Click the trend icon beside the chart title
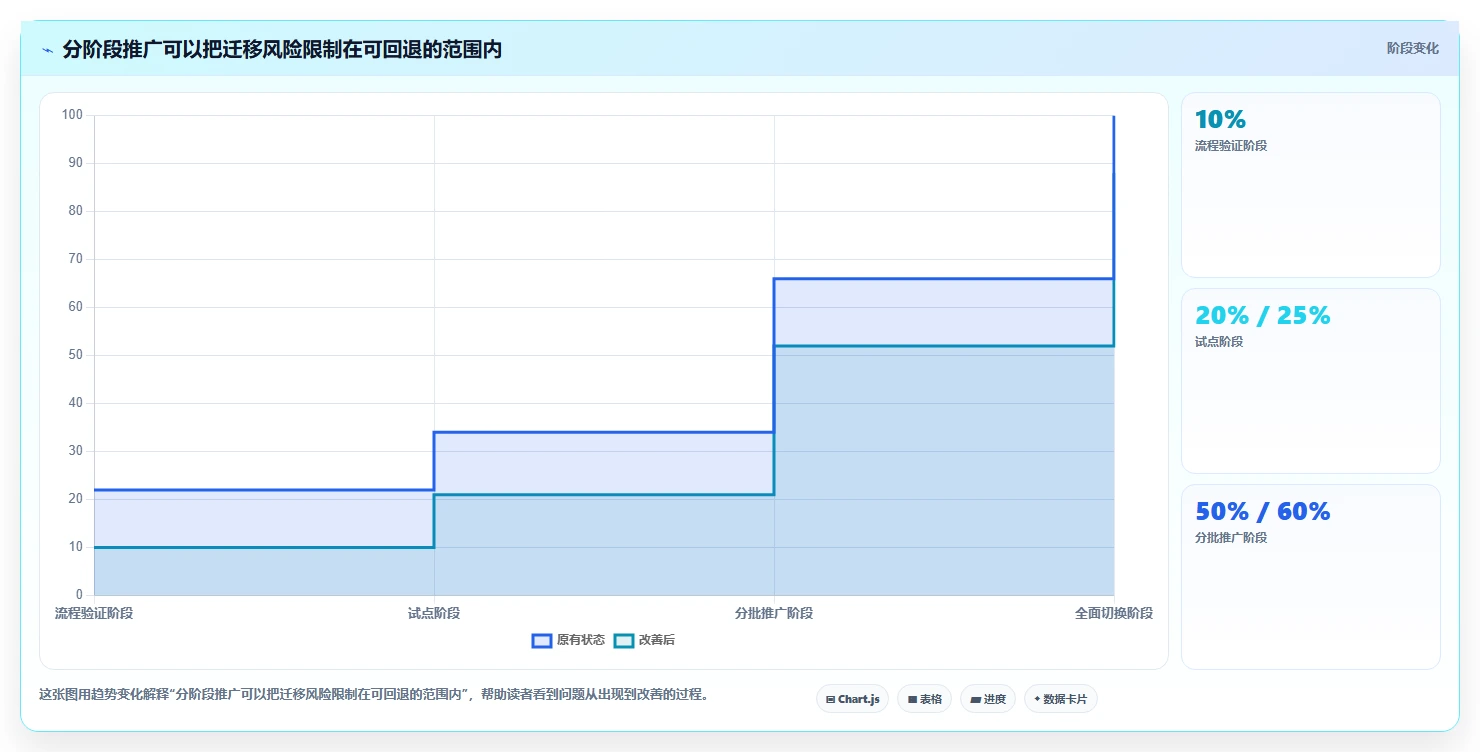1480x752 pixels. coord(47,50)
